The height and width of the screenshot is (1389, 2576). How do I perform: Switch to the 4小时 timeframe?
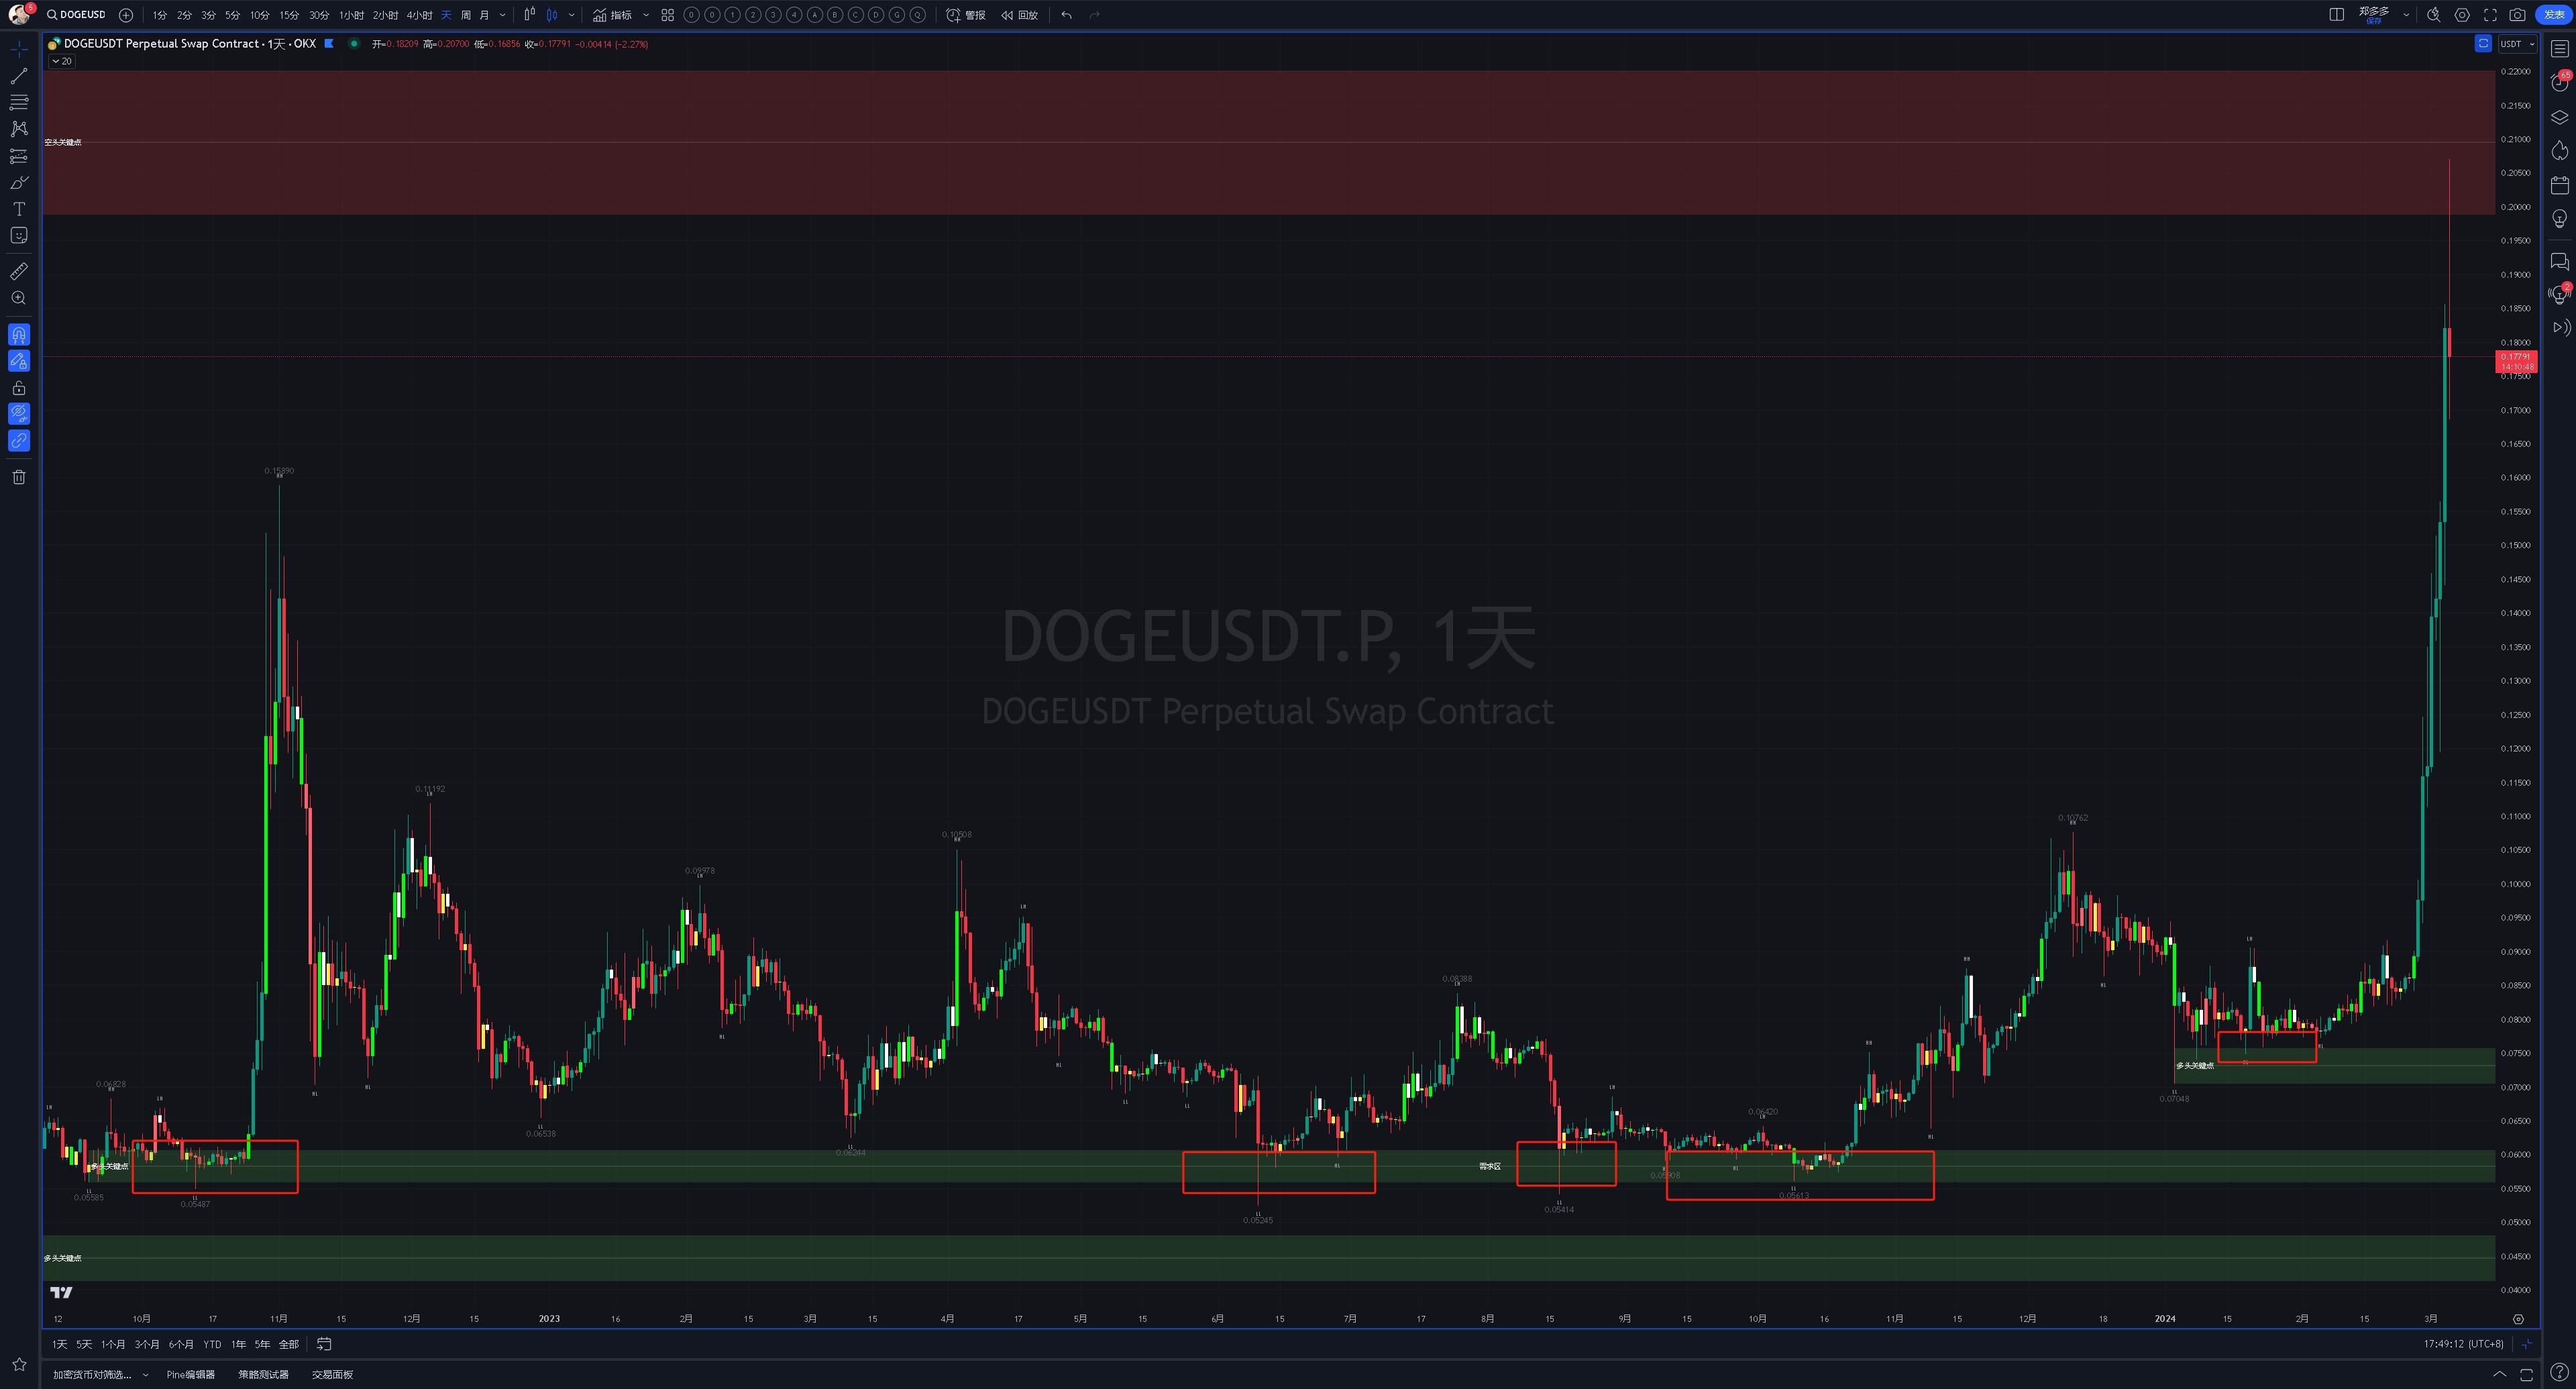419,15
